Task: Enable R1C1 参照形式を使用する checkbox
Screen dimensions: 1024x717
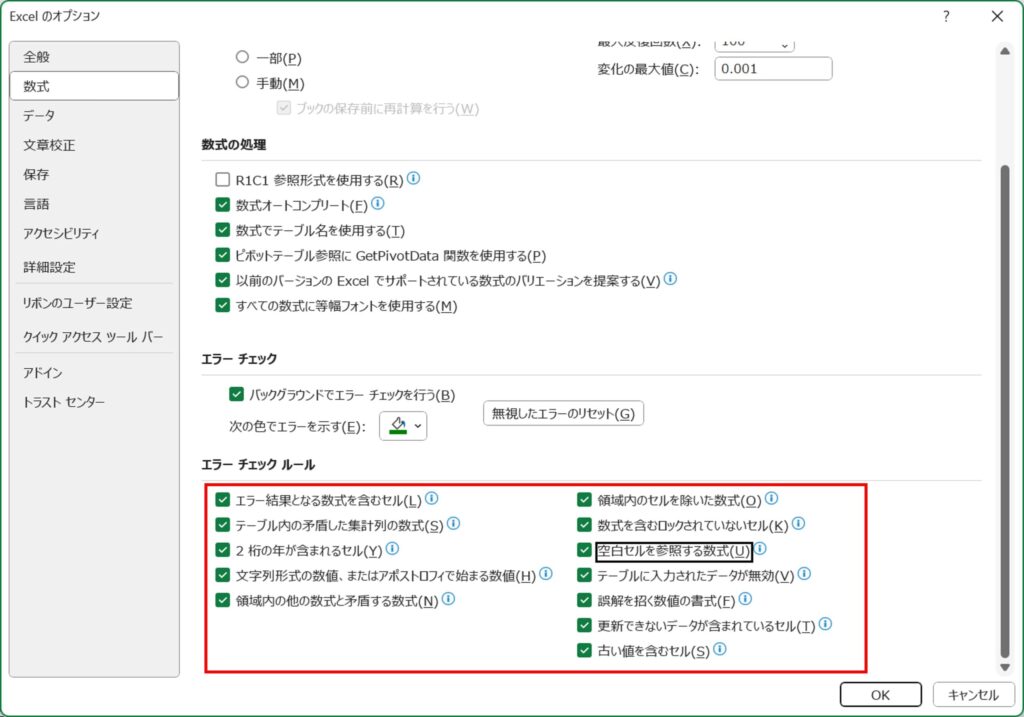Action: pos(223,180)
